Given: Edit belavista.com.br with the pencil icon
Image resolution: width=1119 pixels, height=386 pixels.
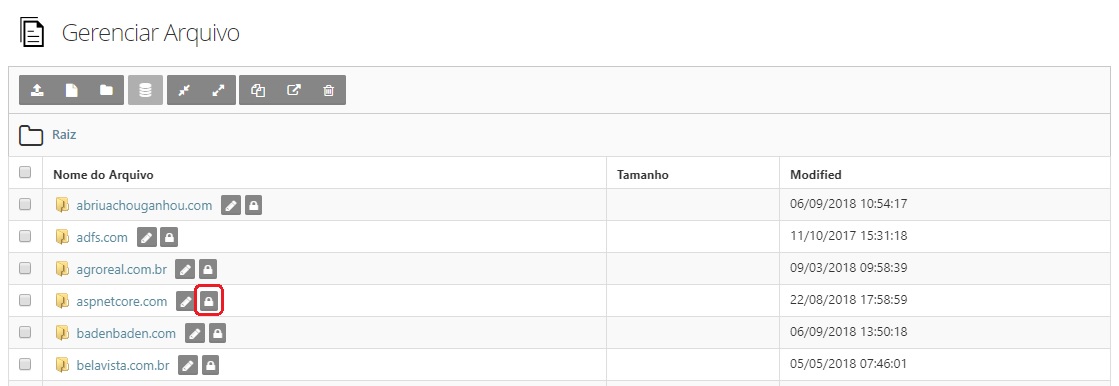Looking at the screenshot, I should click(187, 365).
